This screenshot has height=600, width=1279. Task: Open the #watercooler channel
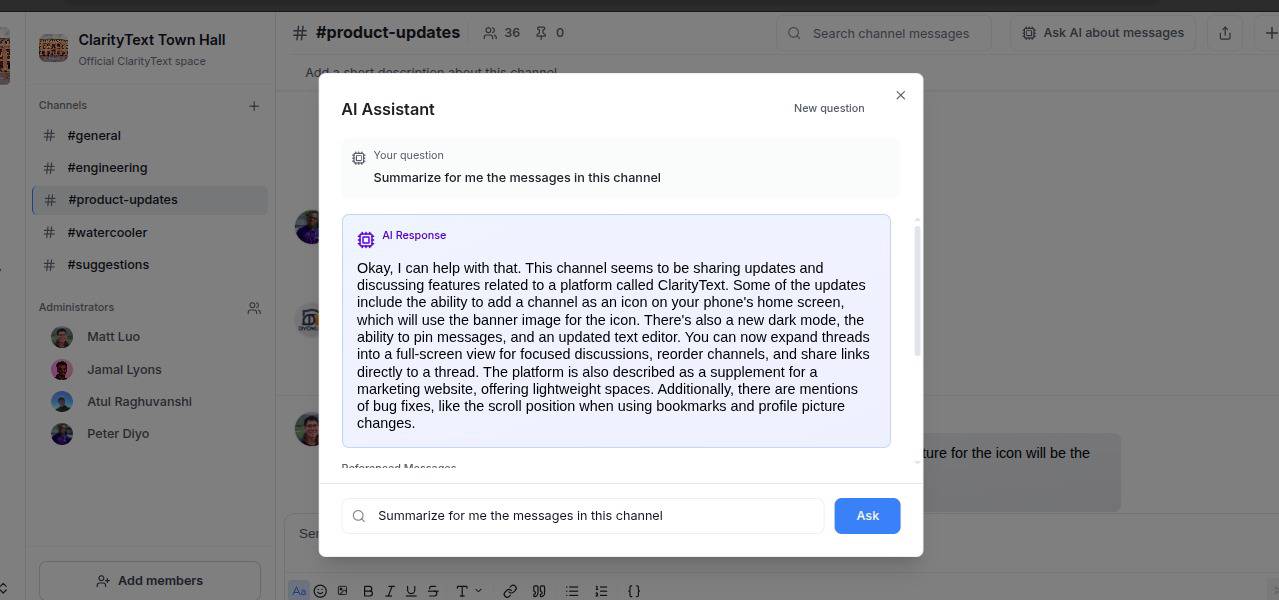coord(150,232)
